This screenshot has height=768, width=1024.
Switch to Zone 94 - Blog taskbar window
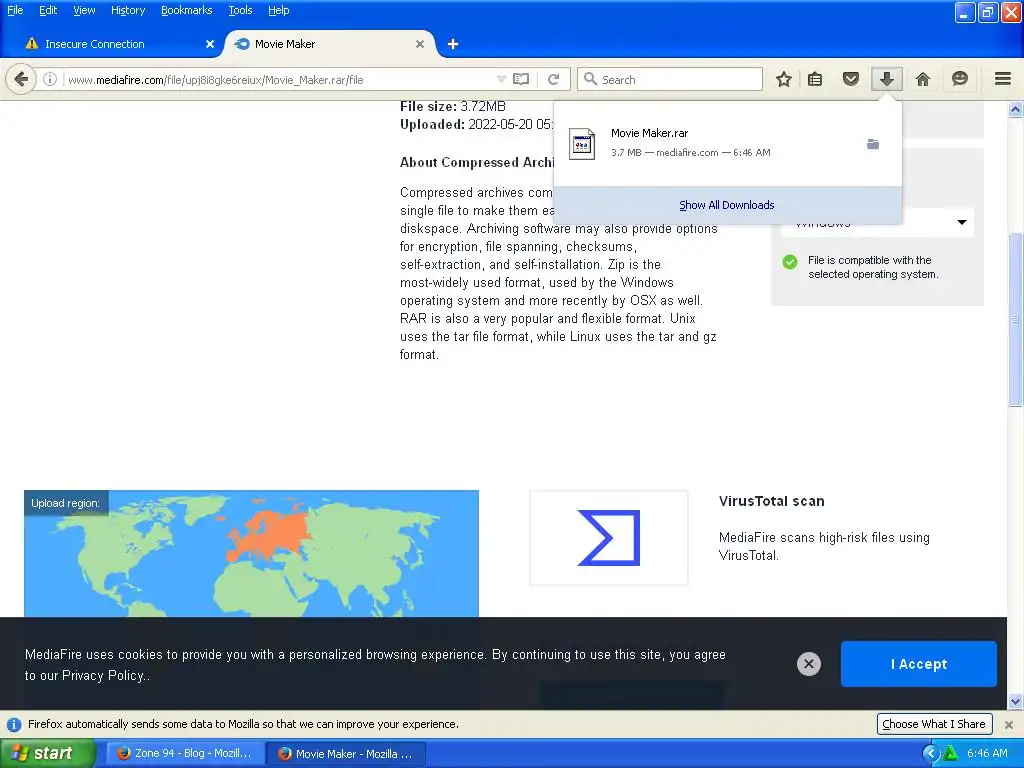point(185,754)
